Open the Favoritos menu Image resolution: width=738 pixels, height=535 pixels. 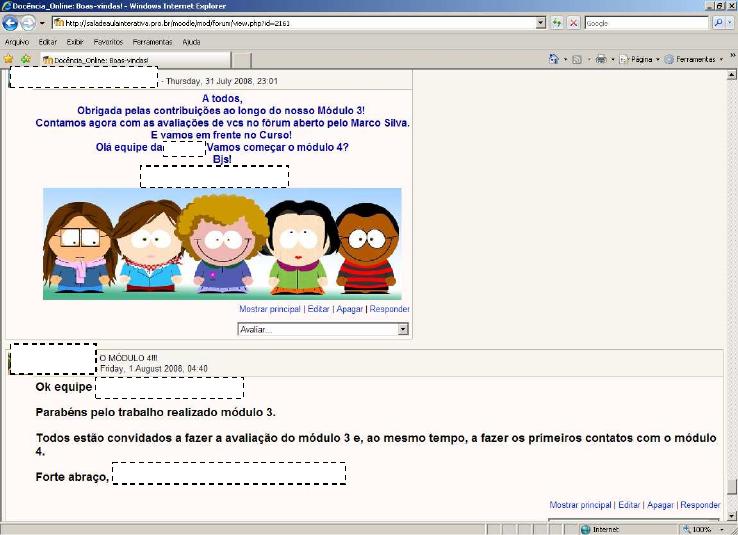[x=108, y=42]
